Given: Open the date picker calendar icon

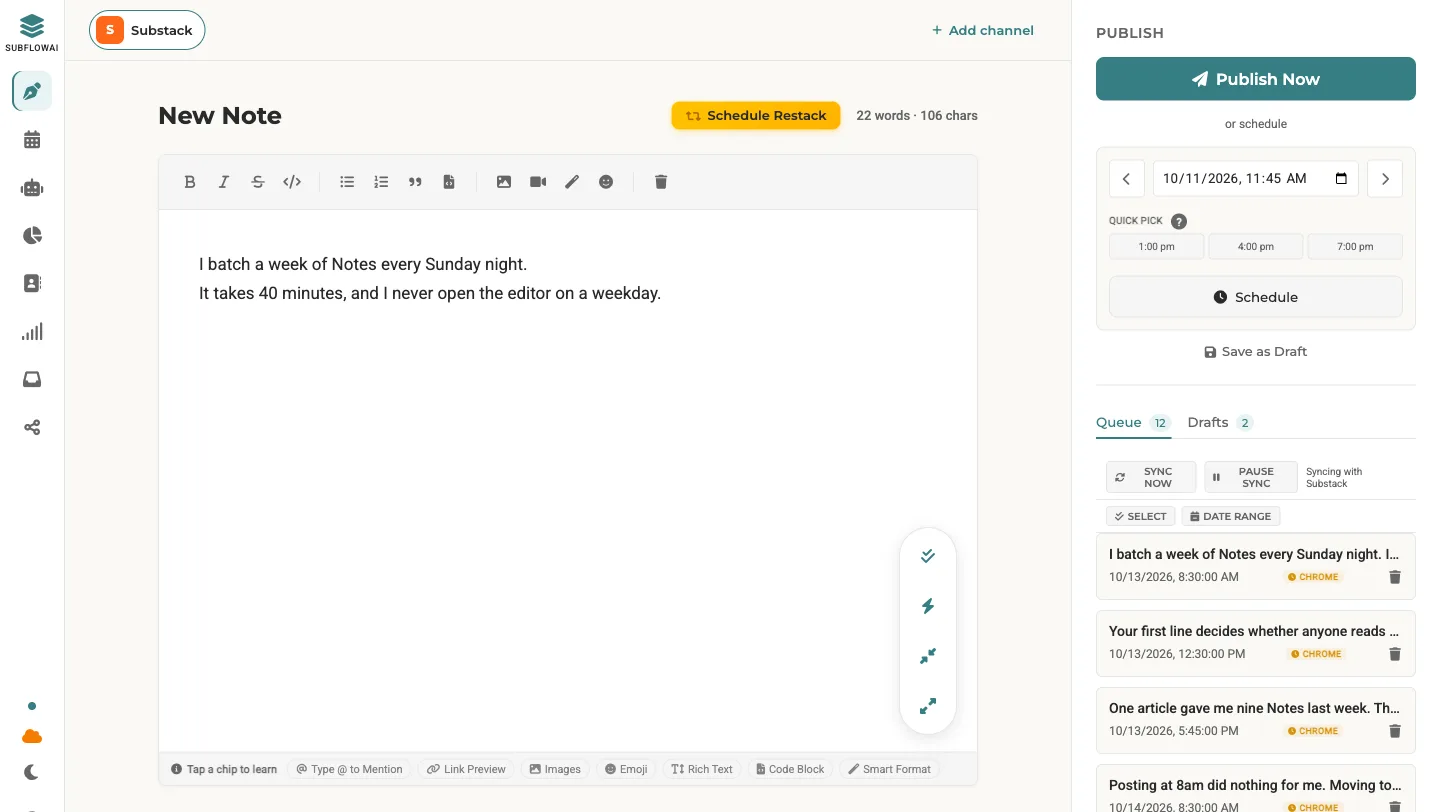Looking at the screenshot, I should pyautogui.click(x=1341, y=179).
